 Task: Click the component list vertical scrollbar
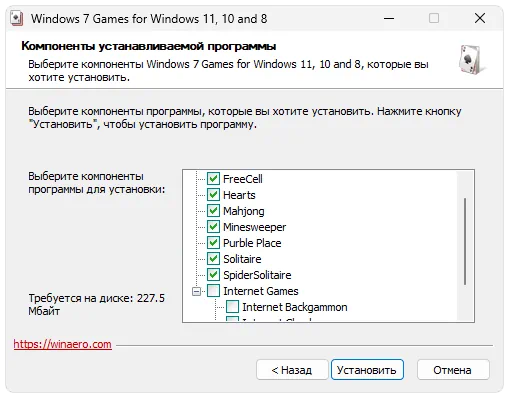pos(465,241)
